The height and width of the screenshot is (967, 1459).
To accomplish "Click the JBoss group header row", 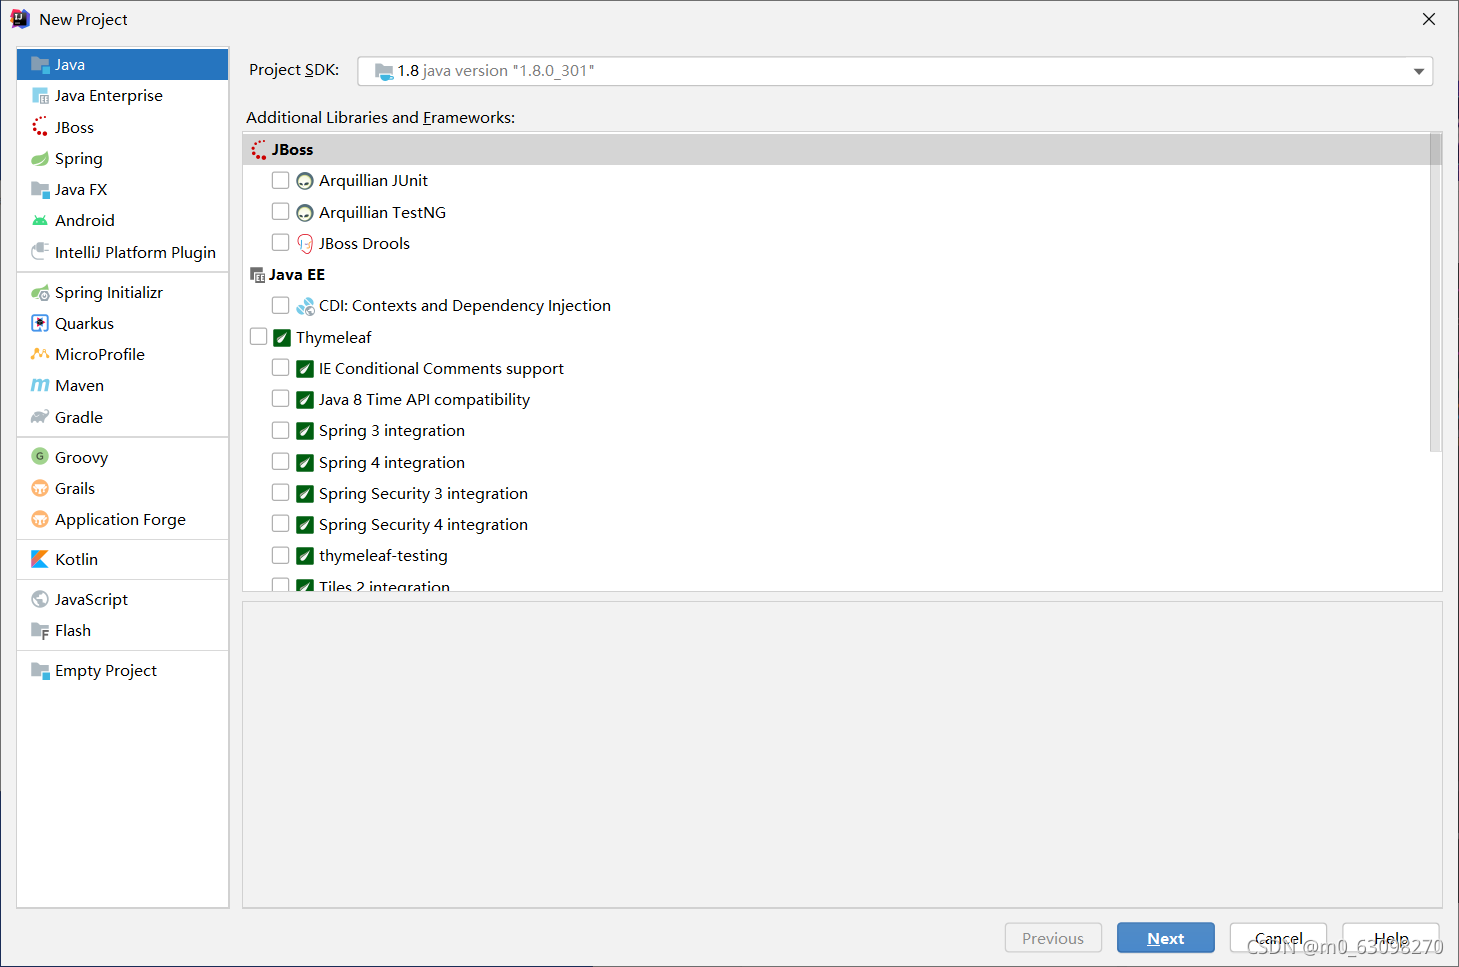I will tap(836, 149).
